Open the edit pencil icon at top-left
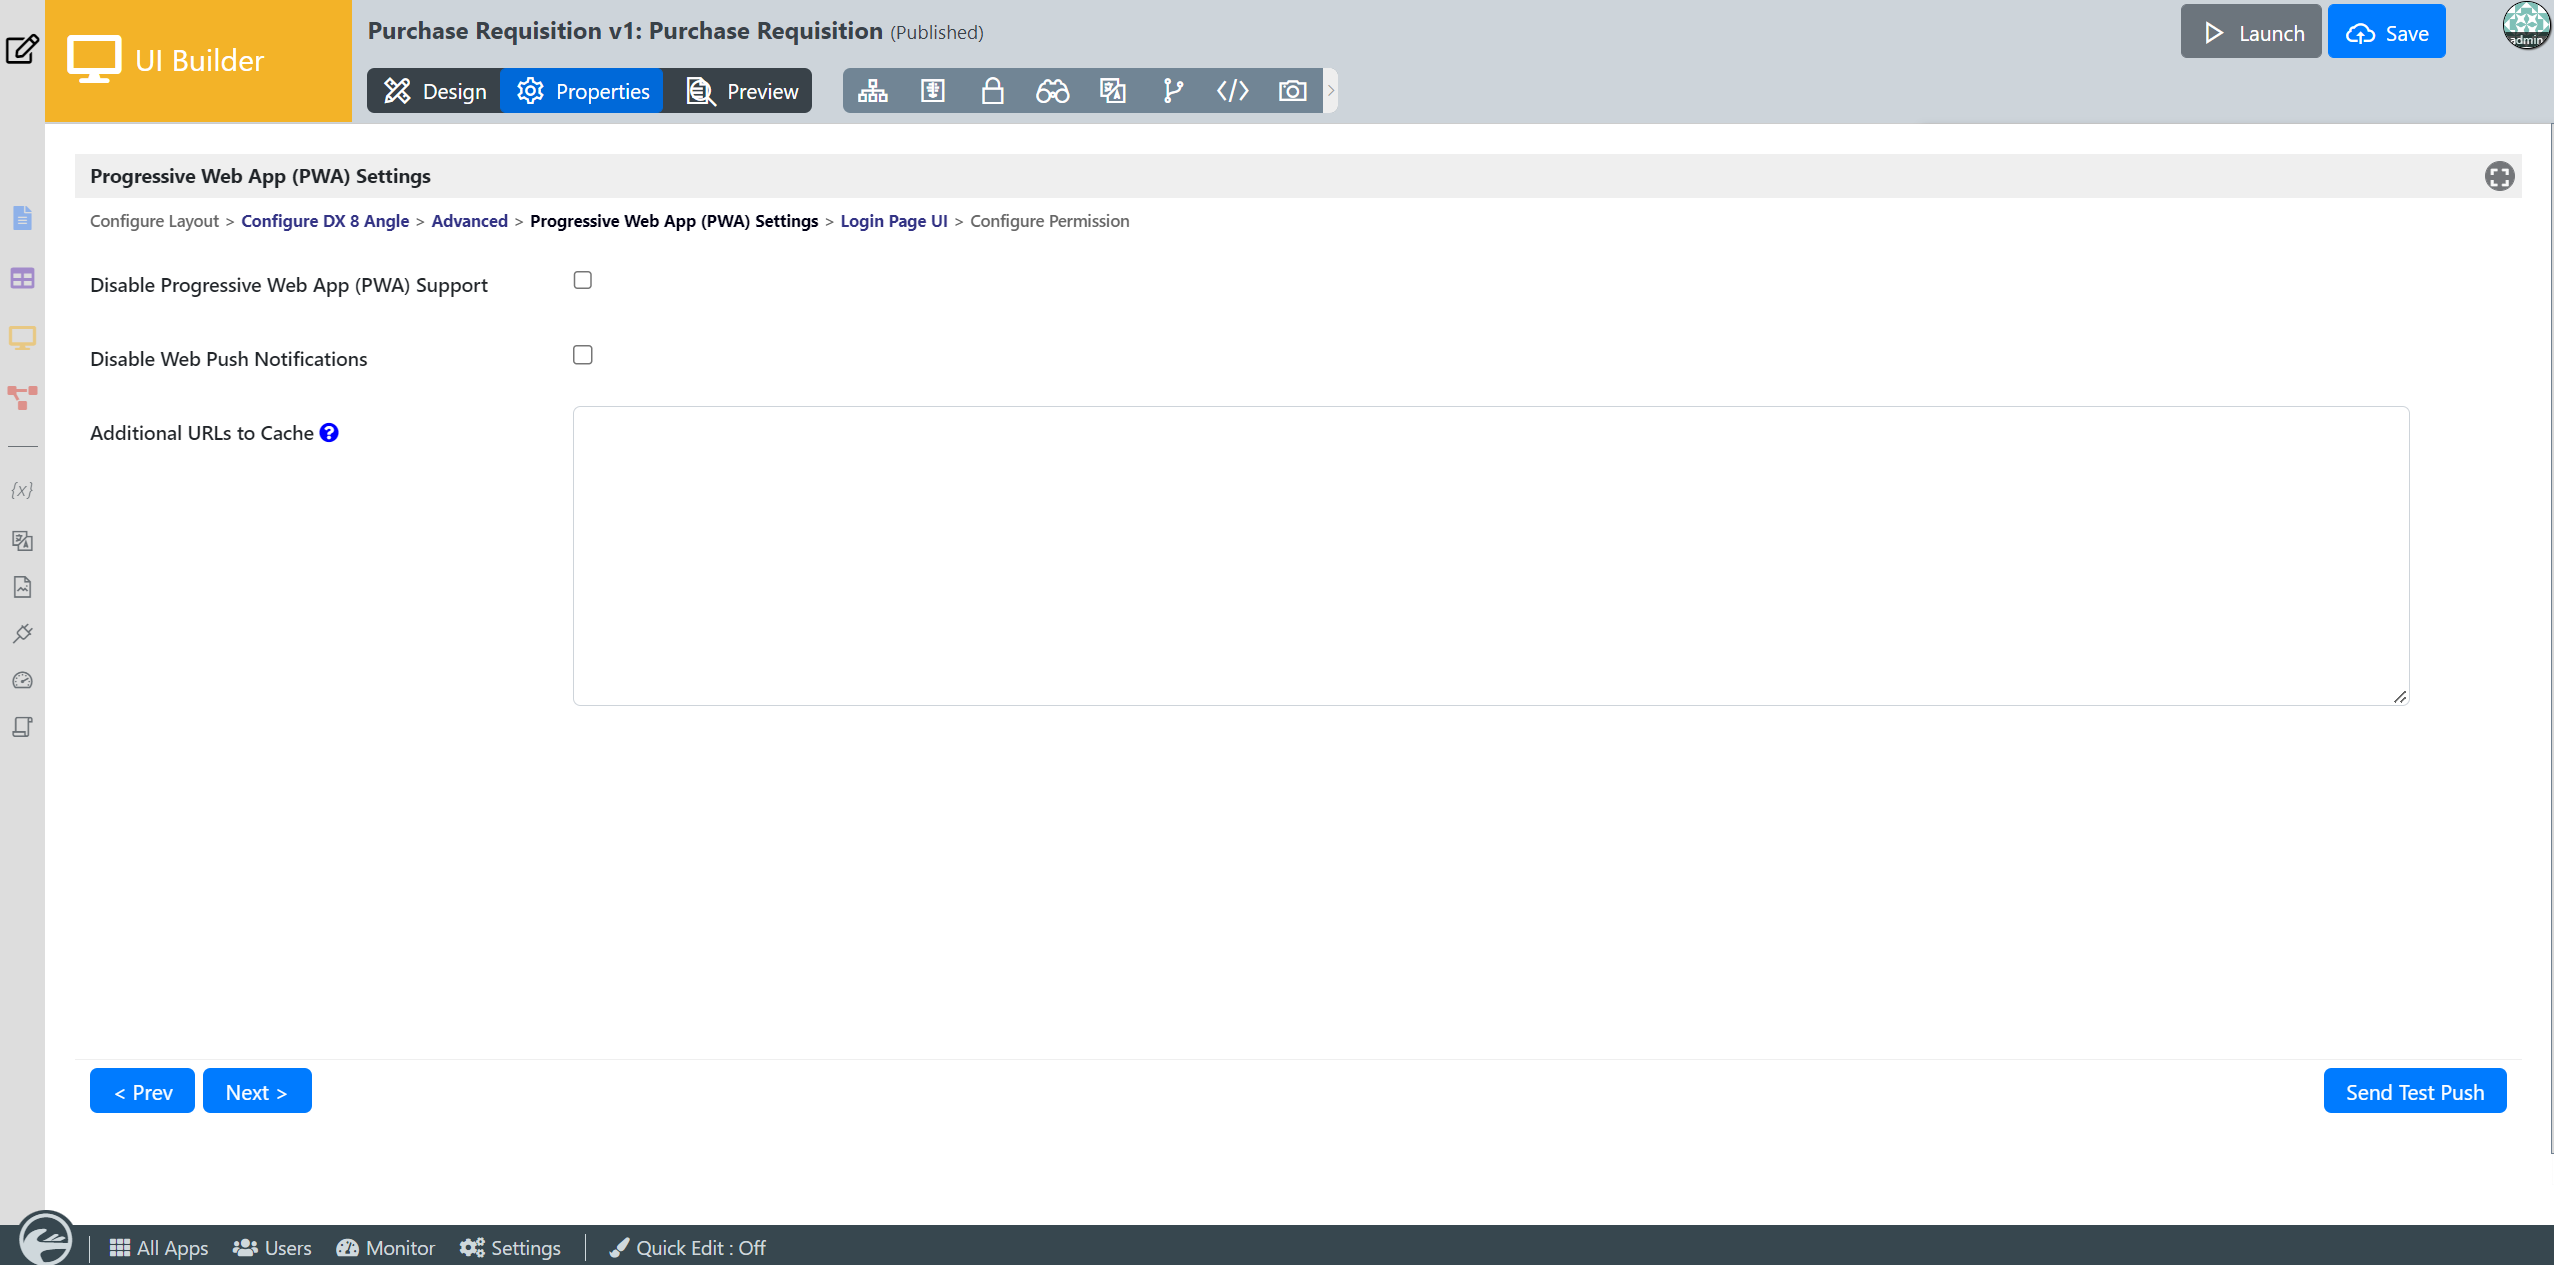Screen dimensions: 2554x1265 pyautogui.click(x=22, y=49)
